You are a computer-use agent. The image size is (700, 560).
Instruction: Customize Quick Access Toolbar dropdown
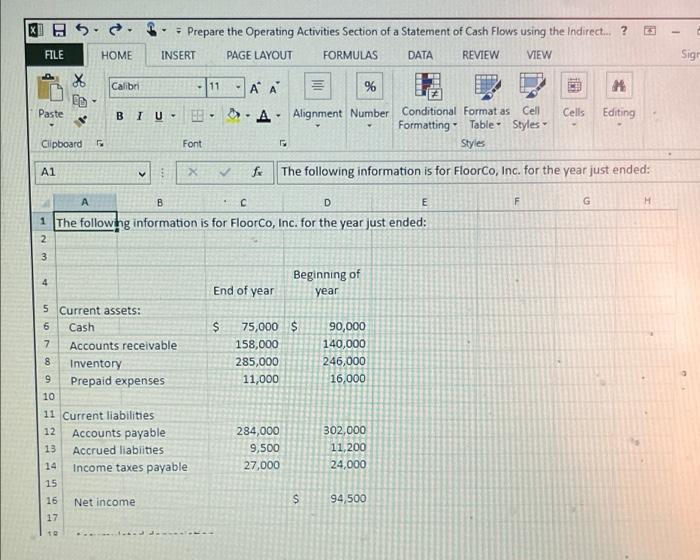(x=179, y=31)
